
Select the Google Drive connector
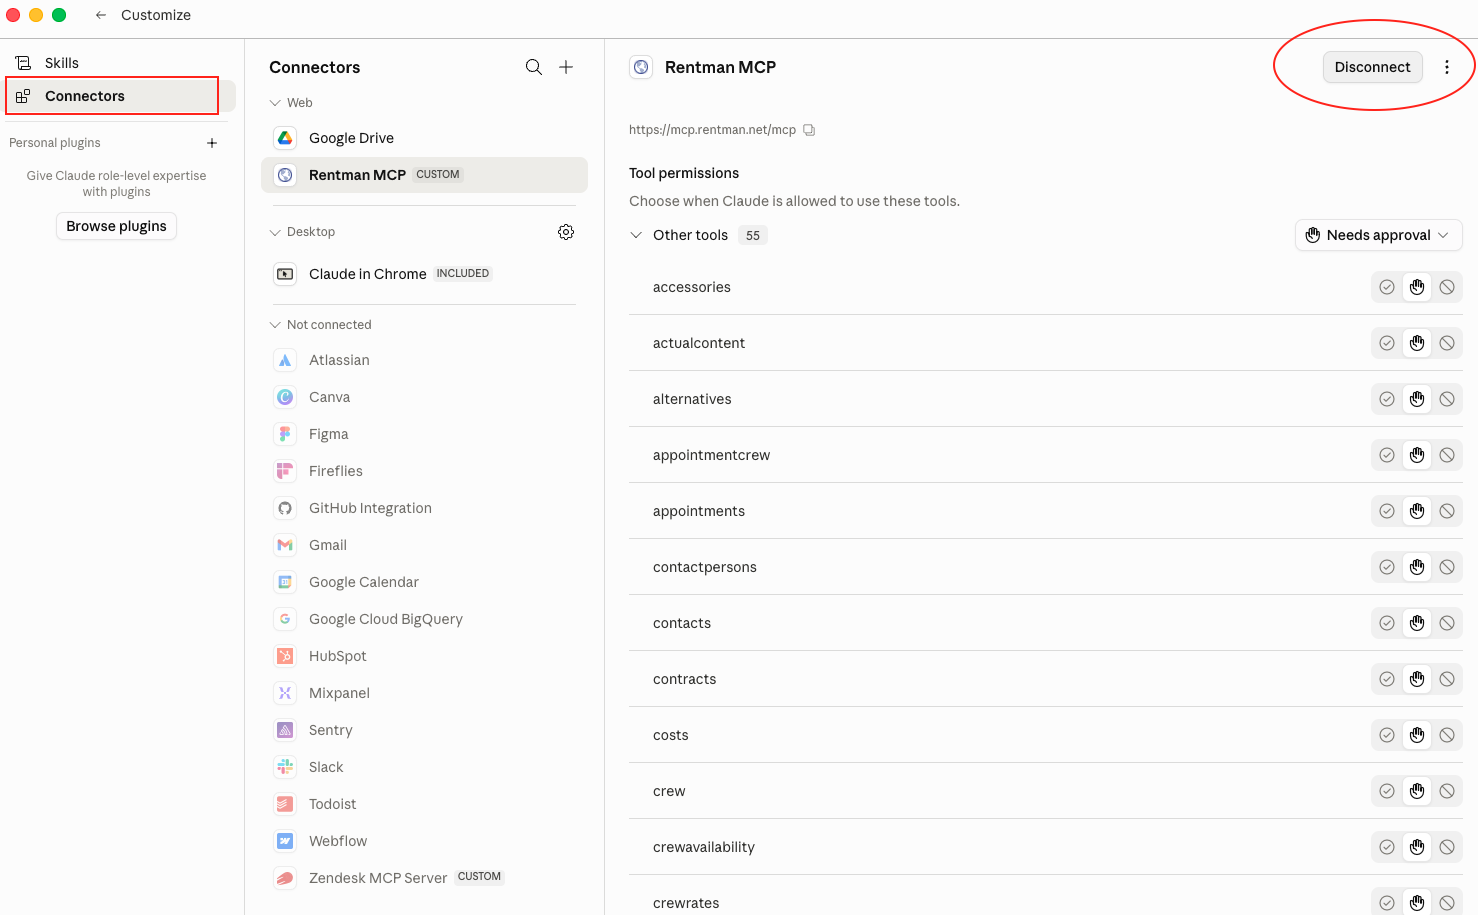click(x=424, y=138)
